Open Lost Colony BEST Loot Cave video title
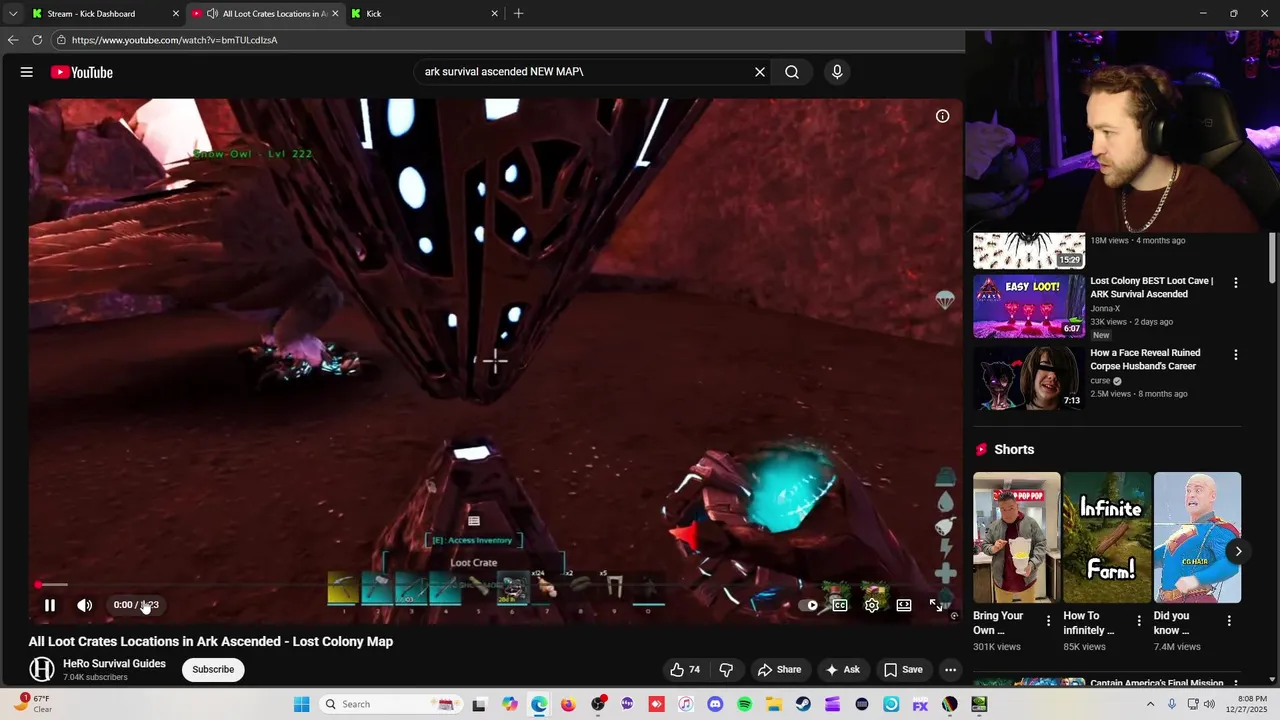The height and width of the screenshot is (720, 1280). click(1152, 288)
